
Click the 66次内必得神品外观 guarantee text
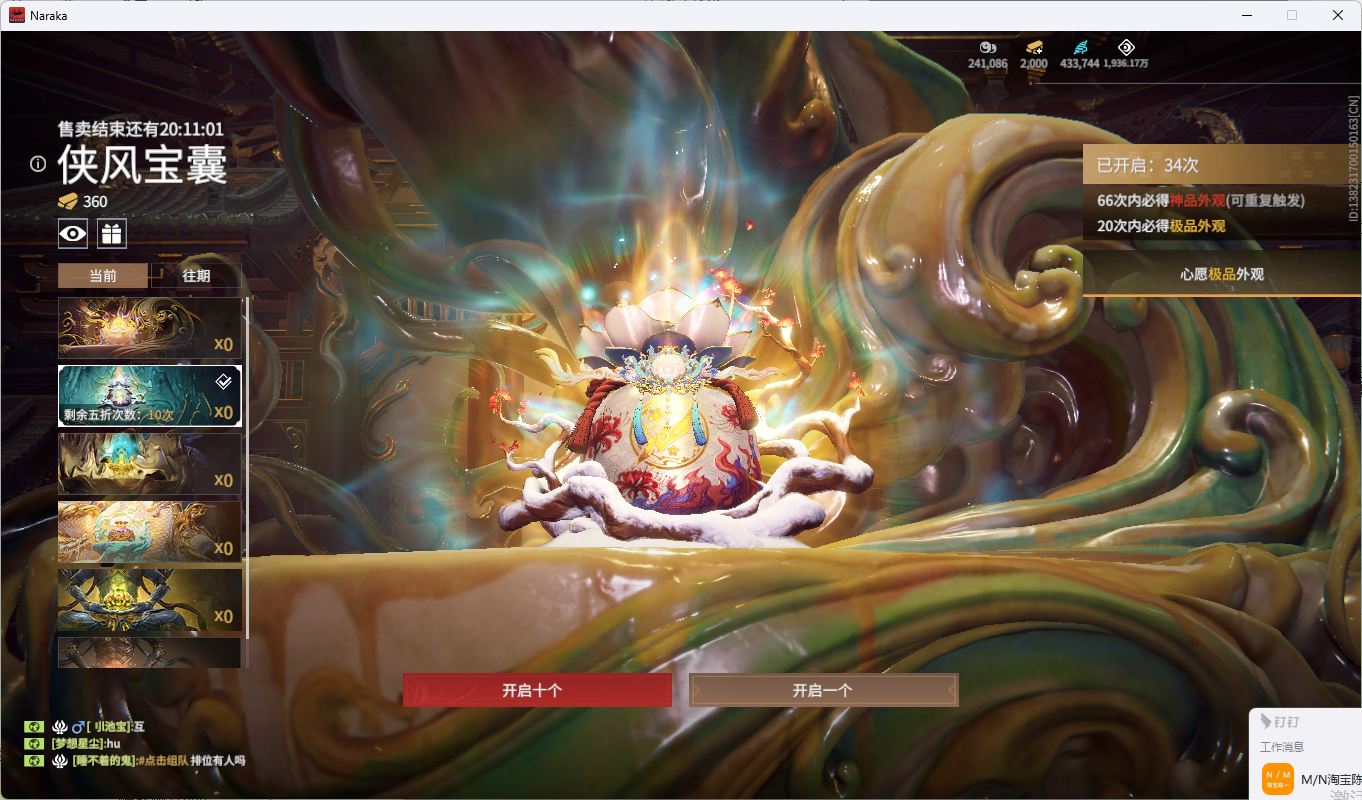pyautogui.click(x=1200, y=200)
